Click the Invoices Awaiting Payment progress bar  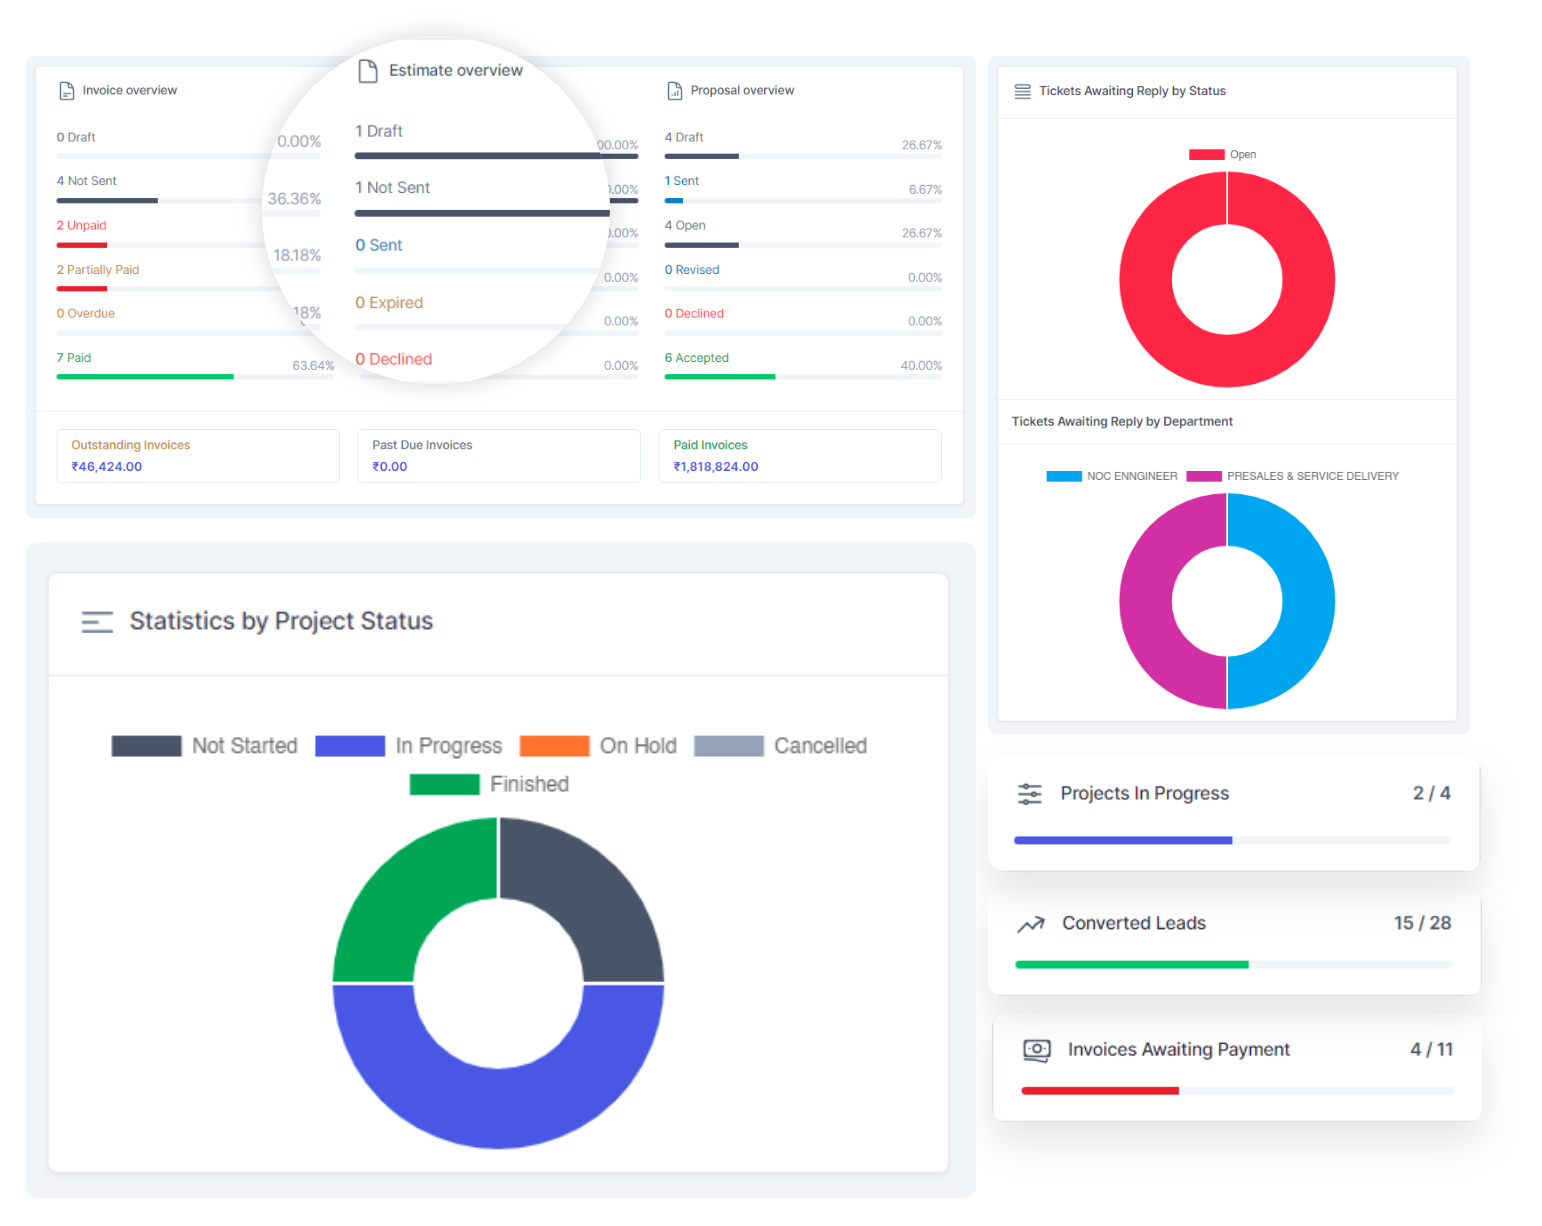[x=1237, y=1091]
